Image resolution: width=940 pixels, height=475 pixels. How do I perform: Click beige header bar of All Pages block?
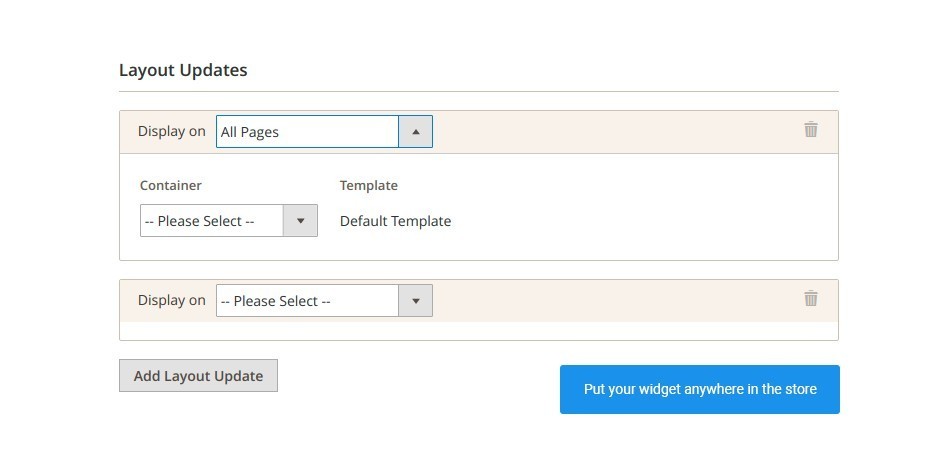click(617, 132)
